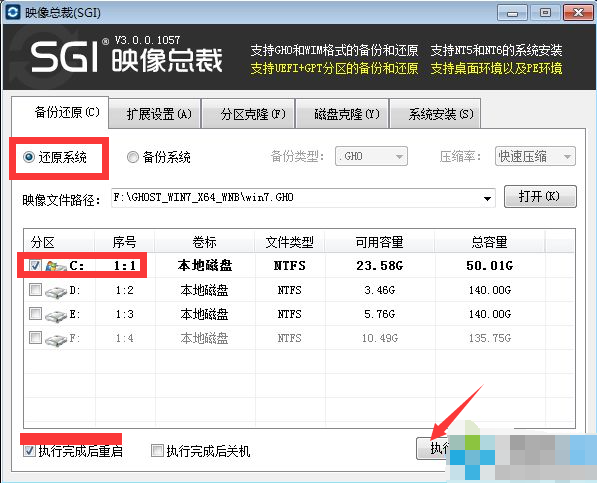Click the 23.58G free space cell
This screenshot has height=483, width=597.
(x=380, y=266)
